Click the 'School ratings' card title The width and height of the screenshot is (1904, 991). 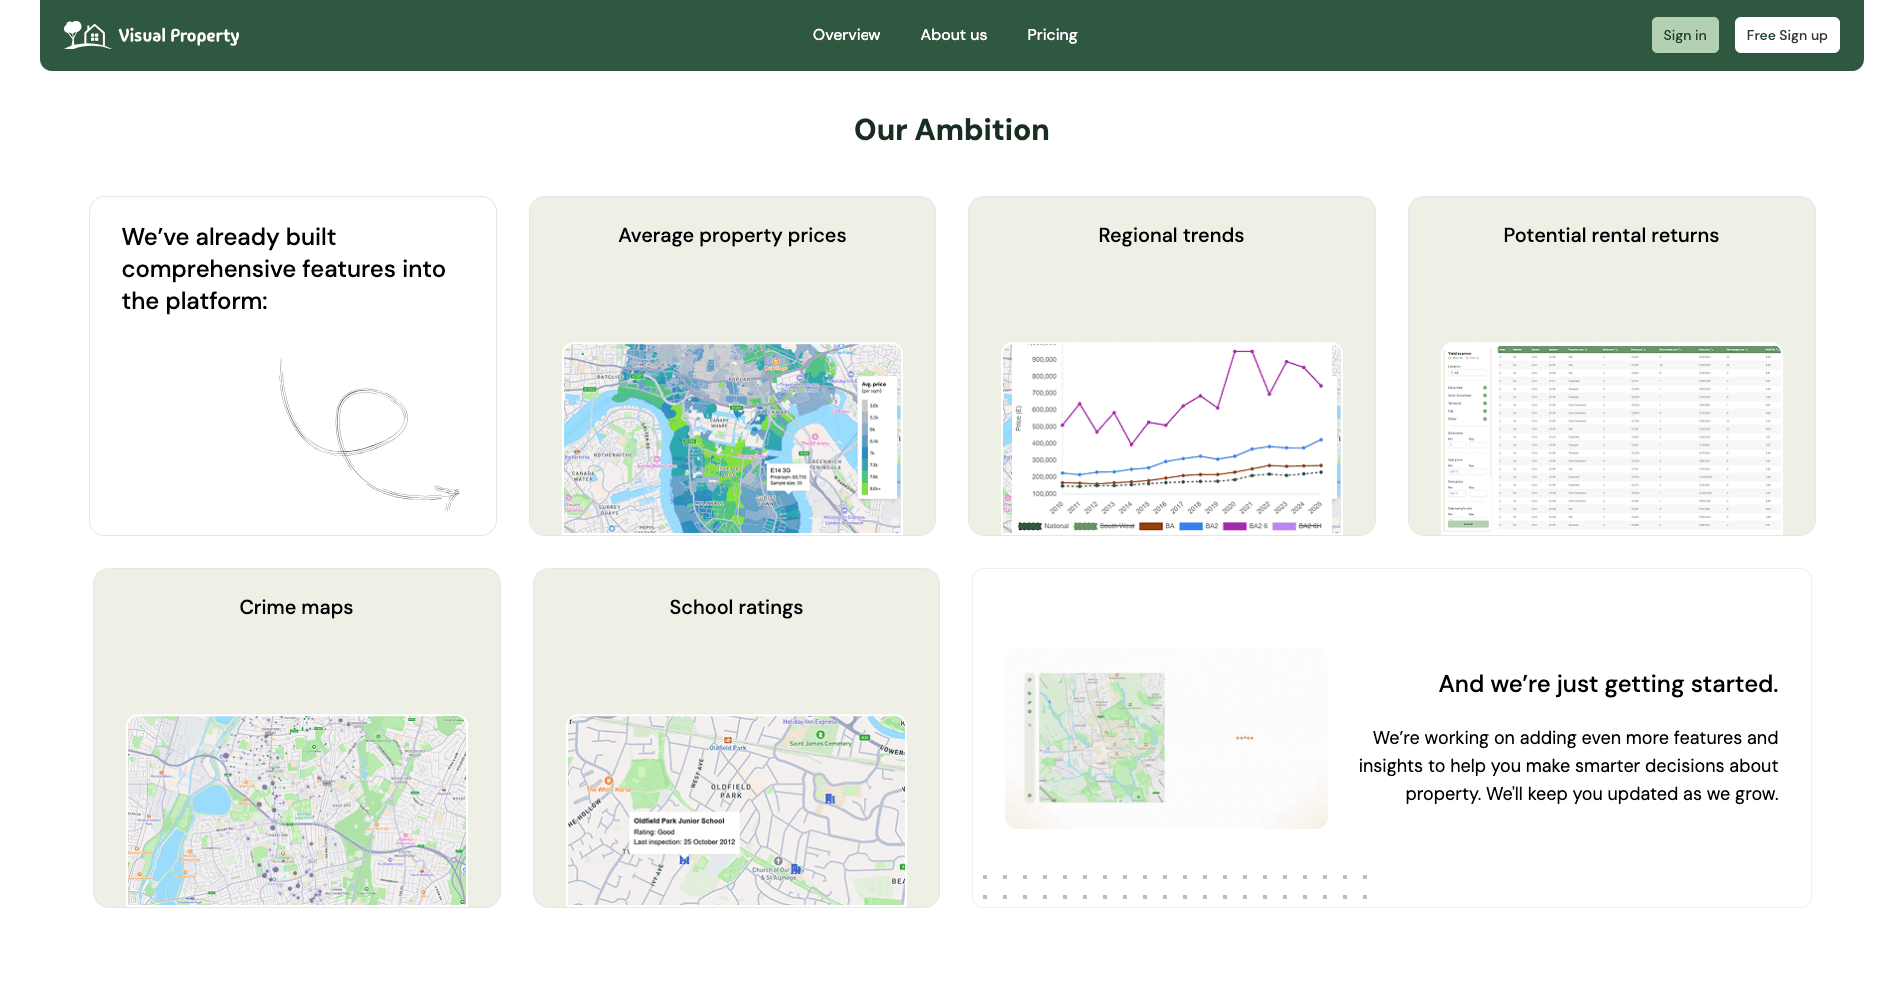tap(736, 608)
